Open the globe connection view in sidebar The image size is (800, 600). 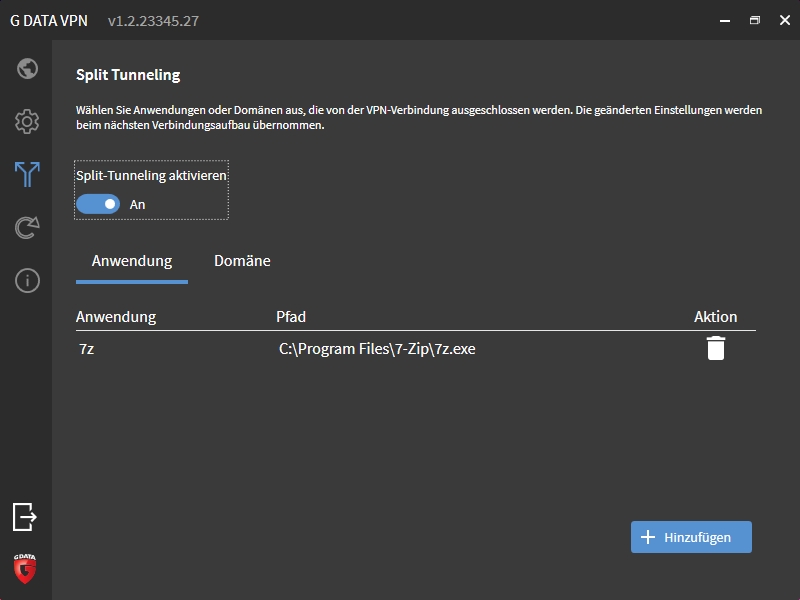[x=27, y=69]
